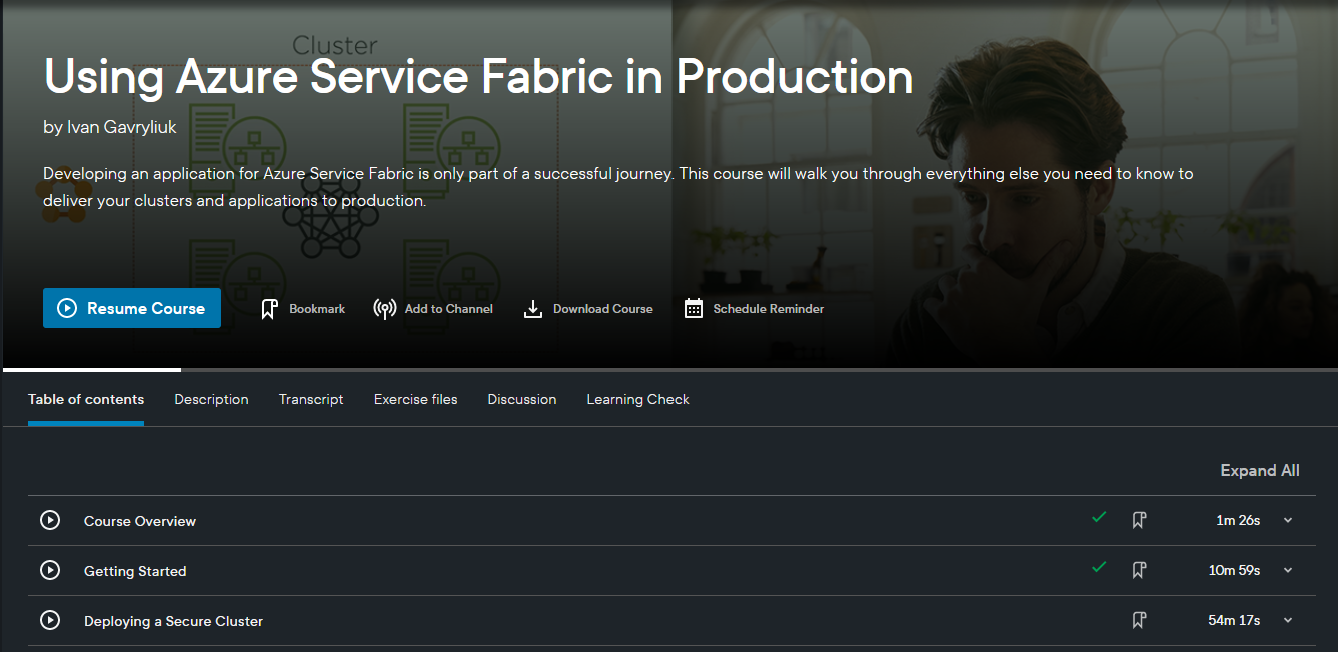Click the 1m 26s duration

(x=1238, y=520)
